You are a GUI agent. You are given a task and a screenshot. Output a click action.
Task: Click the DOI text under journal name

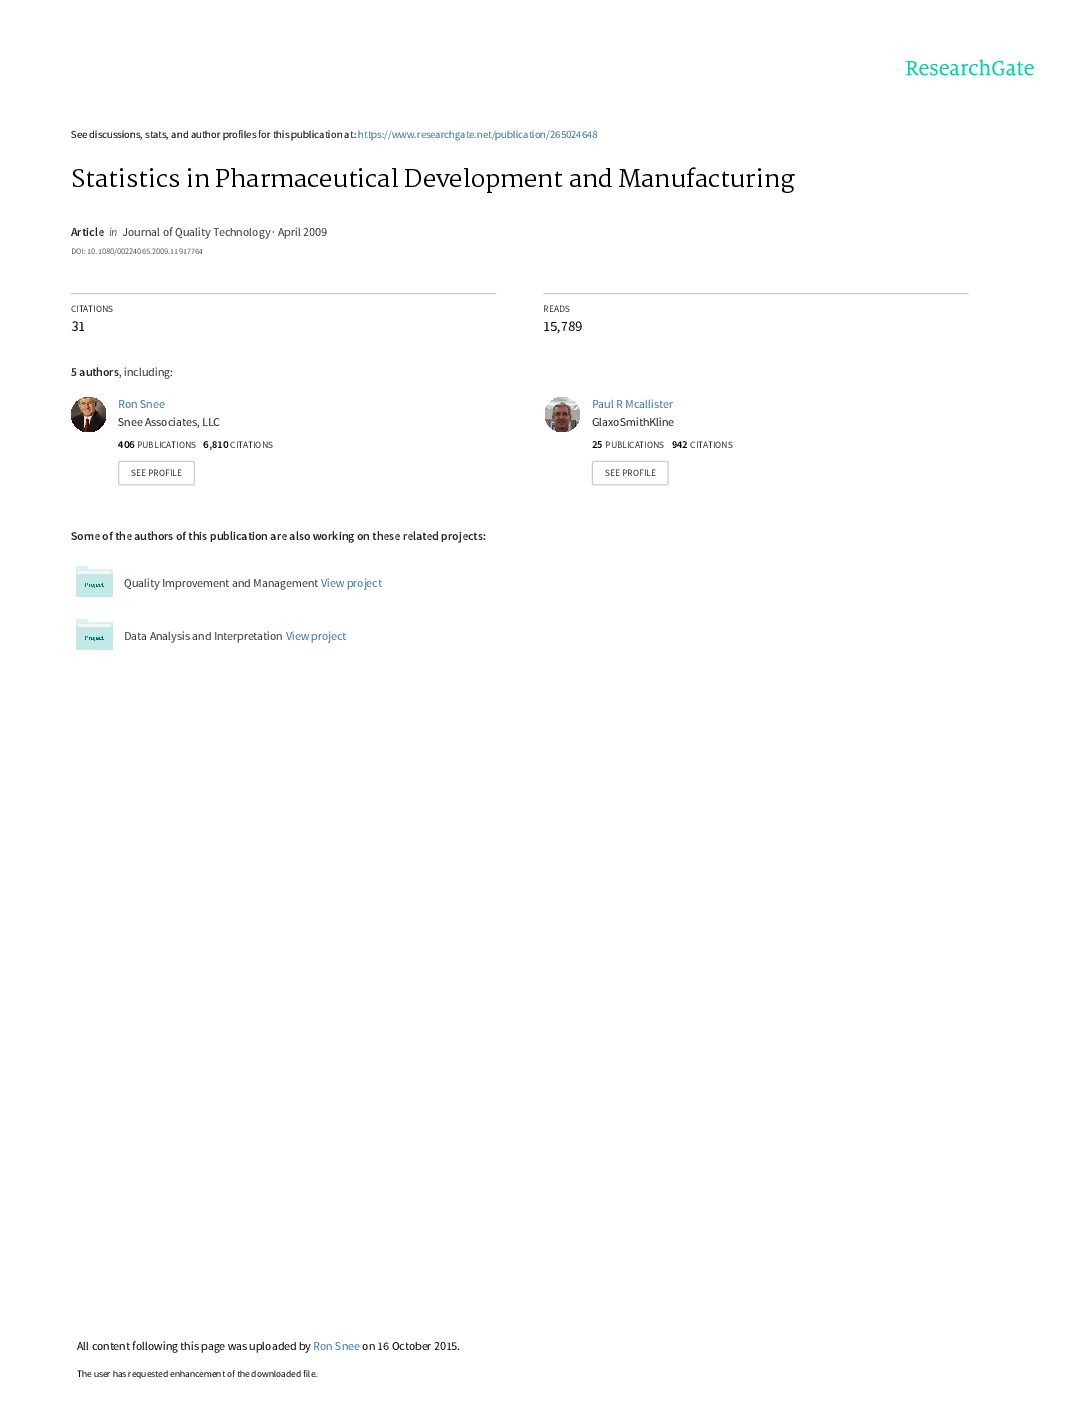(137, 252)
